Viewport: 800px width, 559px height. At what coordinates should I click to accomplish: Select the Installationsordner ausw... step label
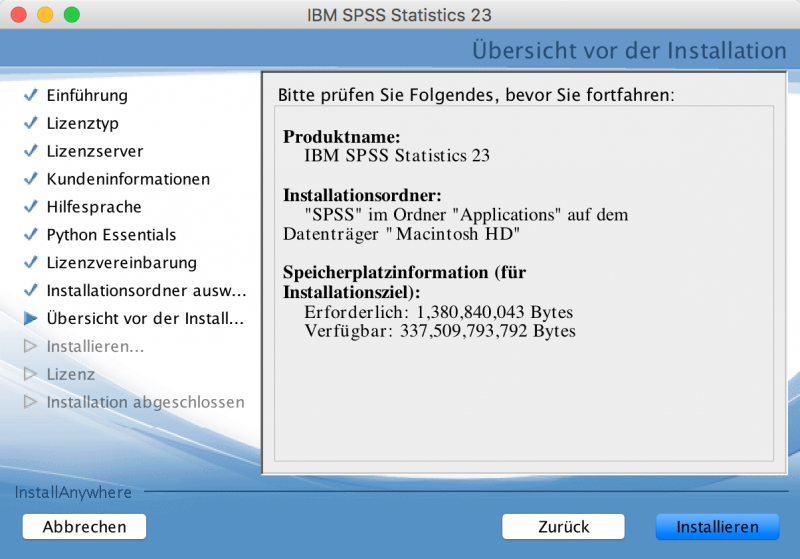point(146,291)
